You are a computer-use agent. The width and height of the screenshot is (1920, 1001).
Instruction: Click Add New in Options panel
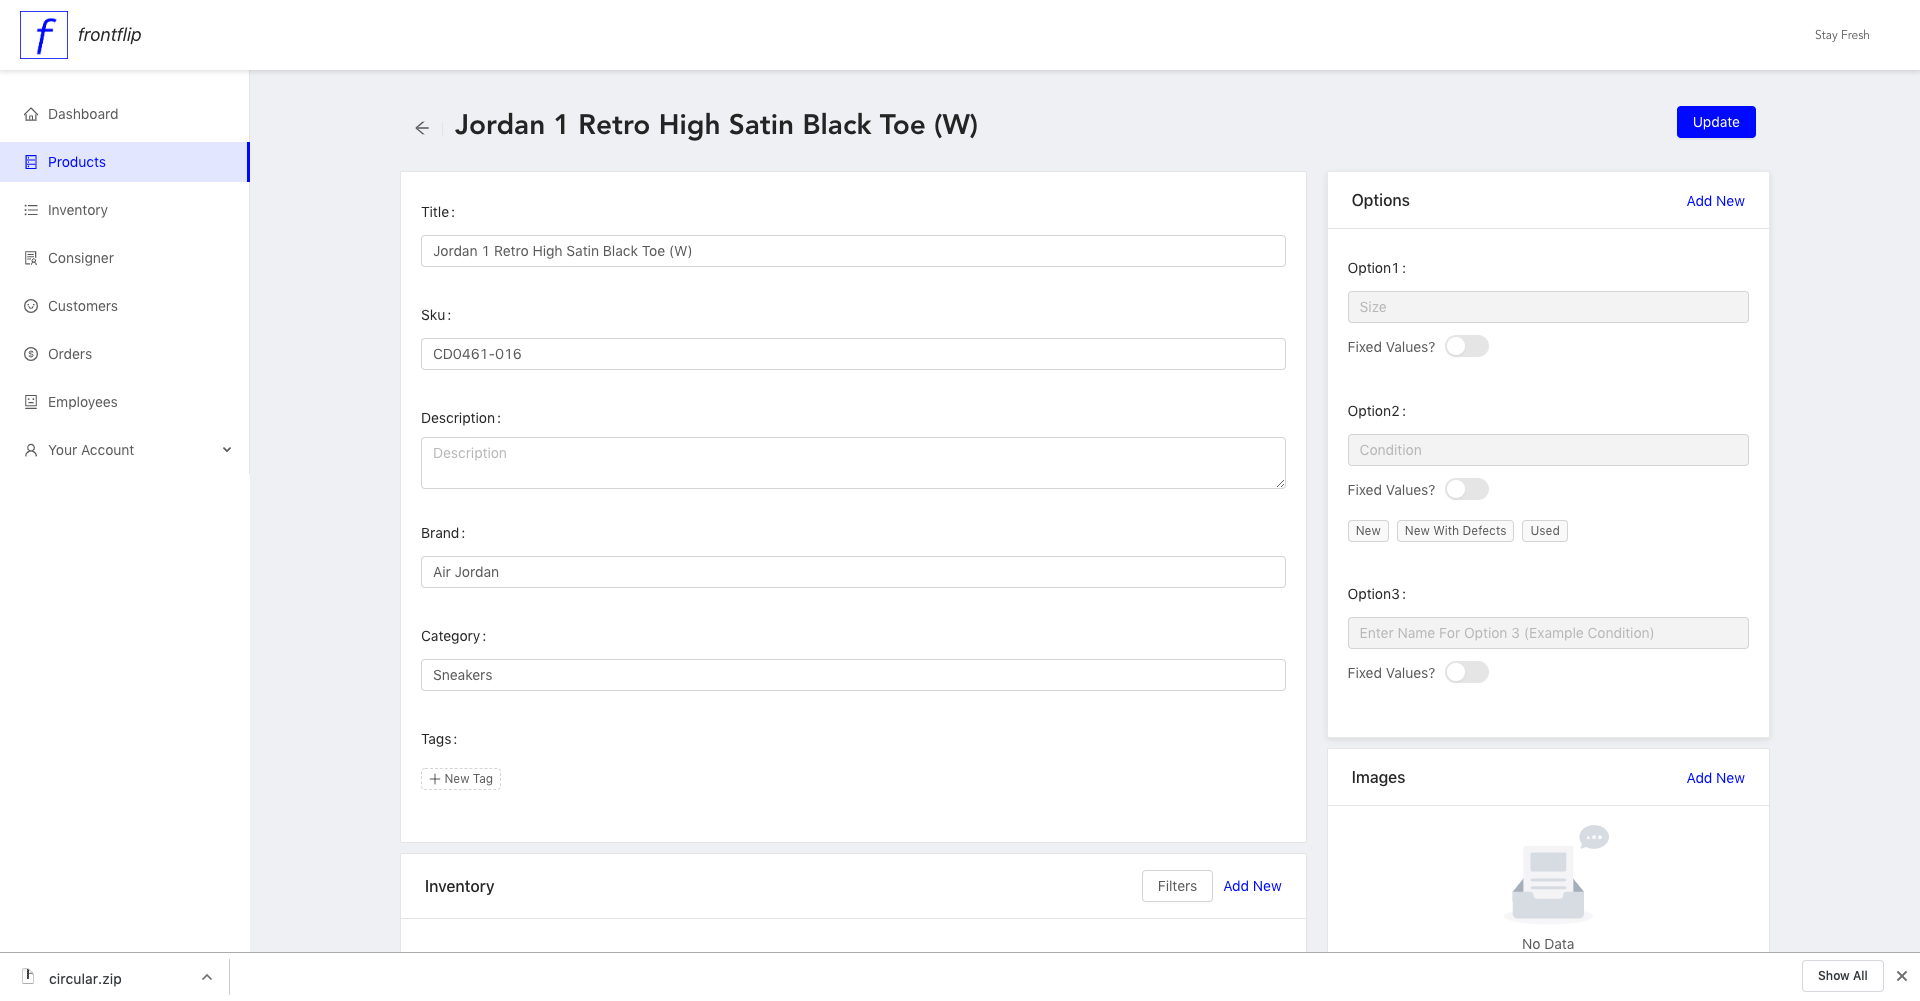1715,201
